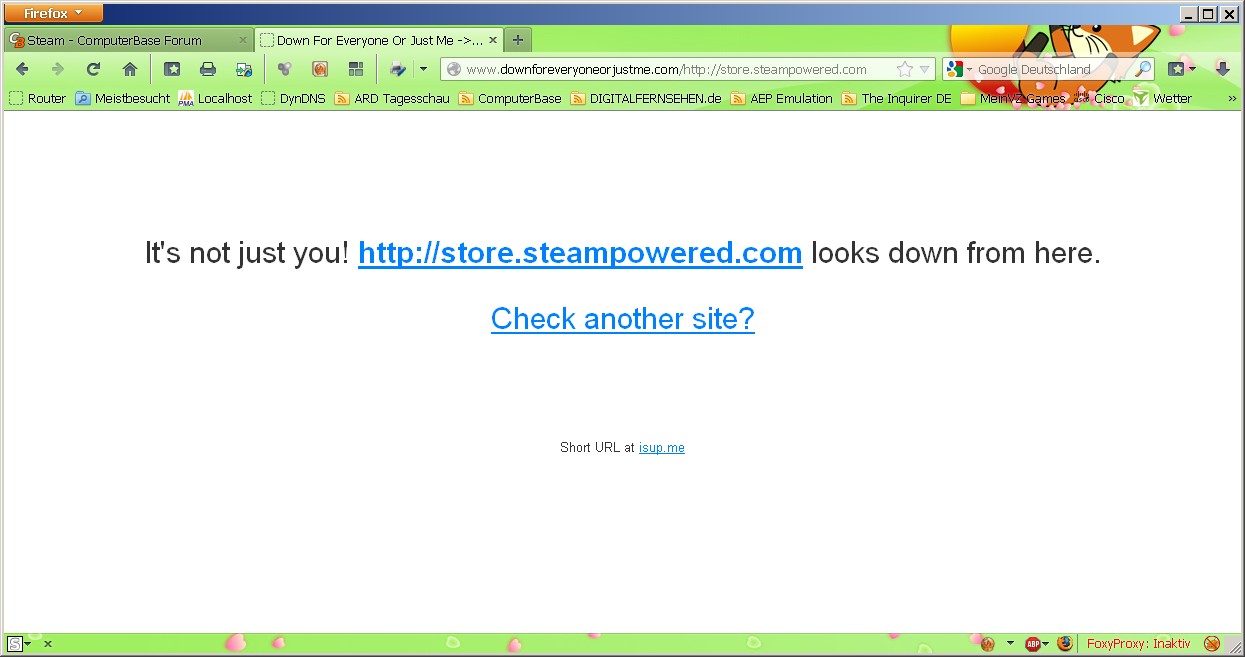Image resolution: width=1245 pixels, height=657 pixels.
Task: Open the bookmarks star toolbar button
Action: click(172, 69)
